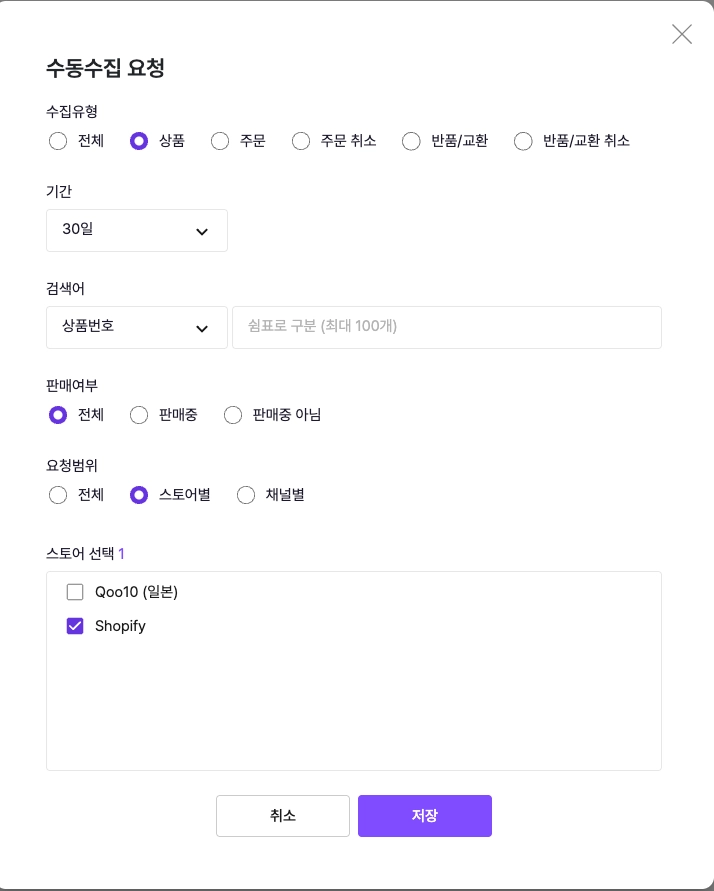Screen dimensions: 714x891
Task: Focus the comma-separated search keyword field
Action: pyautogui.click(x=446, y=327)
